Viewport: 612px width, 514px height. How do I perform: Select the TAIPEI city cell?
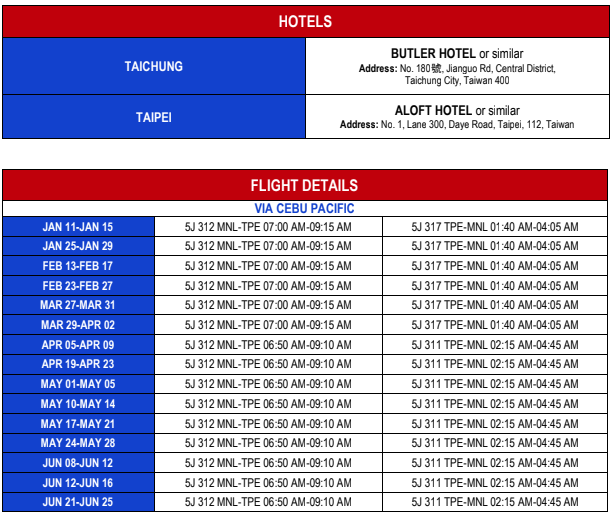click(x=153, y=117)
